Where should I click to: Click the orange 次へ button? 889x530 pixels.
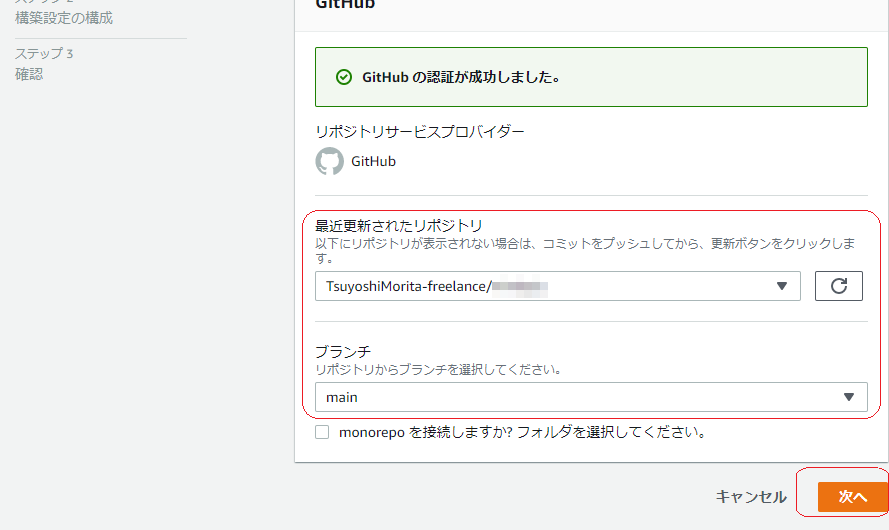click(853, 497)
